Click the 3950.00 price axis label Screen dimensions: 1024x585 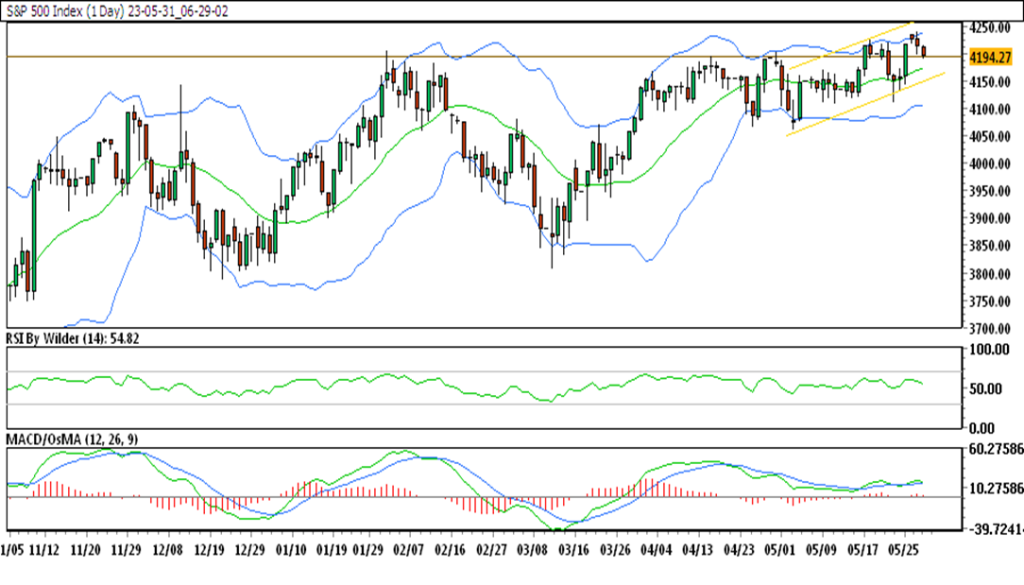(990, 192)
